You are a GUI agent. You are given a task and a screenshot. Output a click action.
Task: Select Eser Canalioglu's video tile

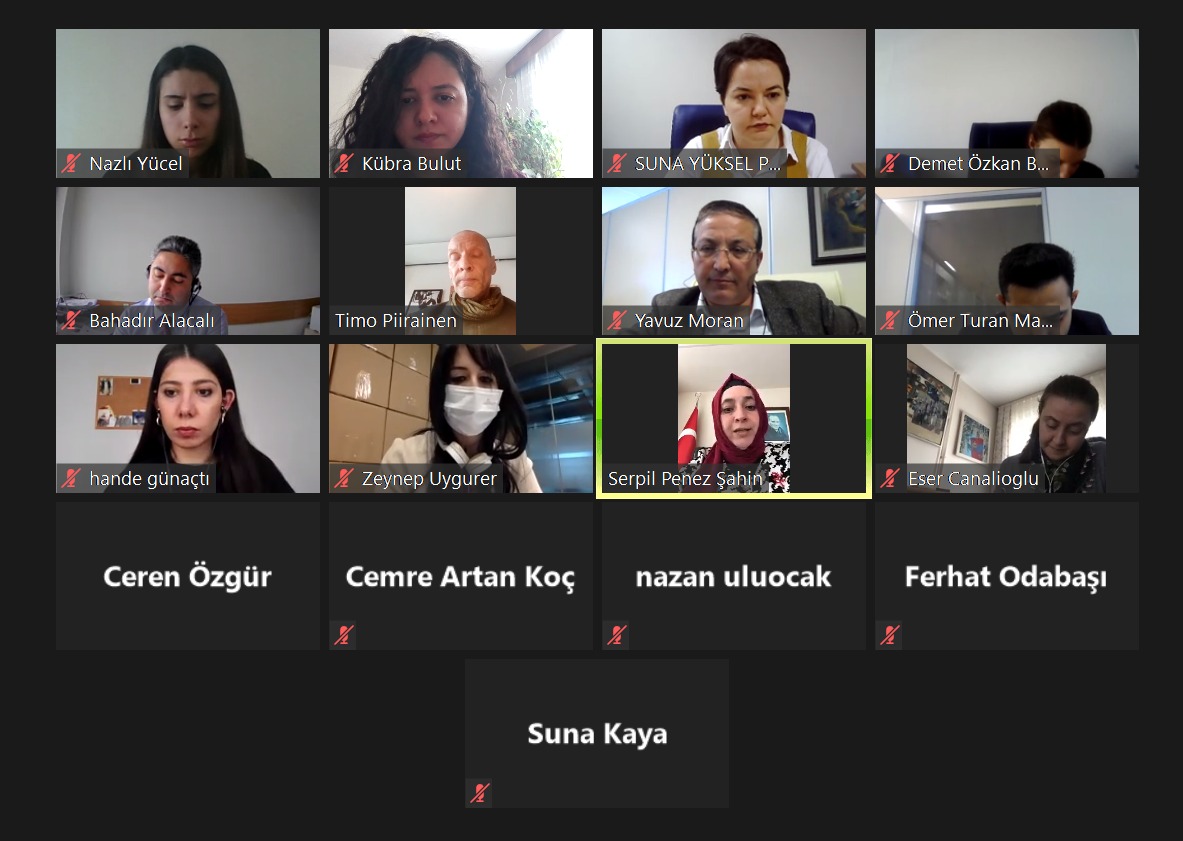tap(1006, 419)
